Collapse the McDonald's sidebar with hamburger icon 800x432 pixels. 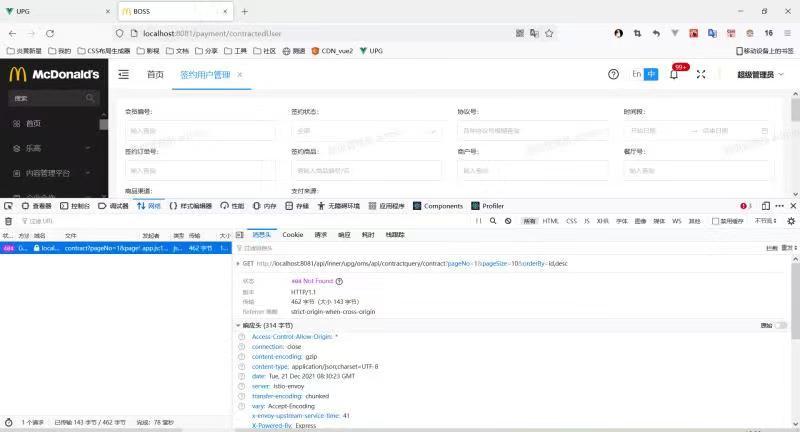pyautogui.click(x=123, y=75)
